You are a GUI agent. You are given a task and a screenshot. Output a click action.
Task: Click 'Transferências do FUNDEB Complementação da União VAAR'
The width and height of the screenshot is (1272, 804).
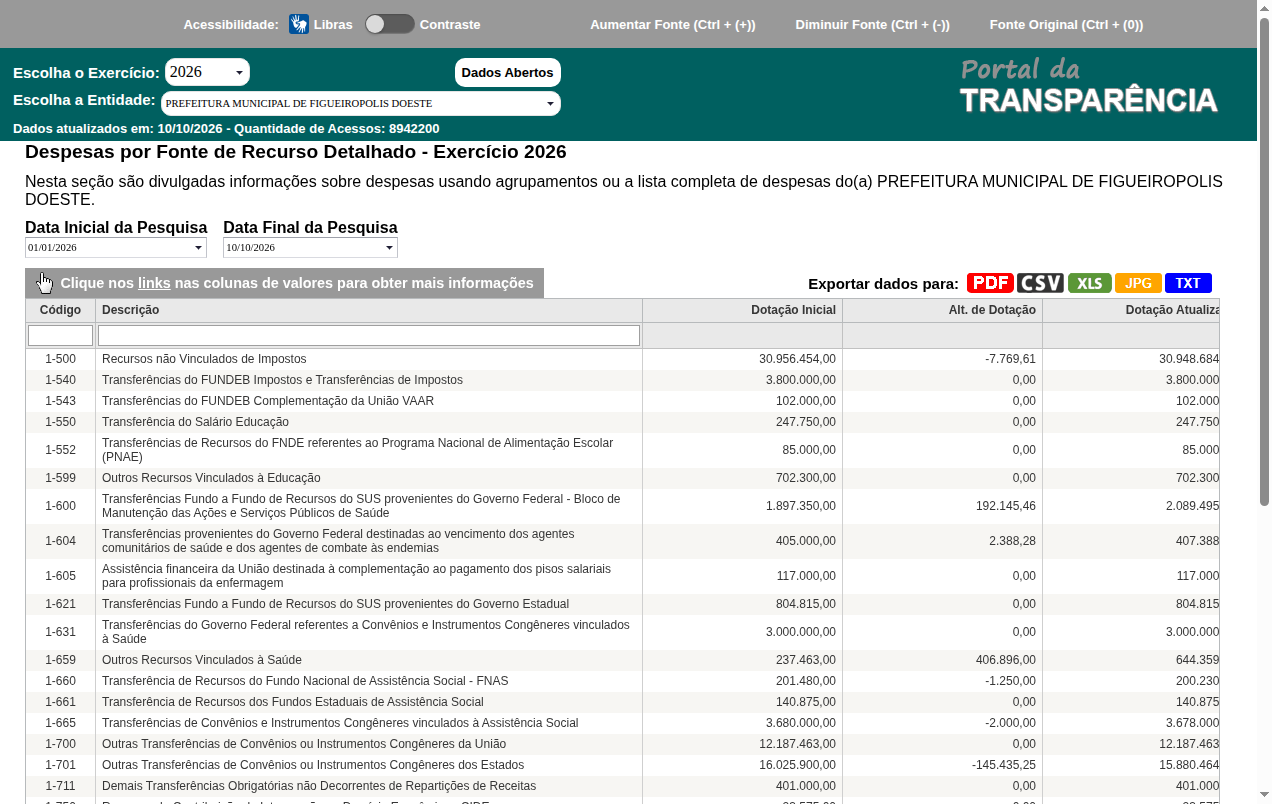(x=268, y=401)
